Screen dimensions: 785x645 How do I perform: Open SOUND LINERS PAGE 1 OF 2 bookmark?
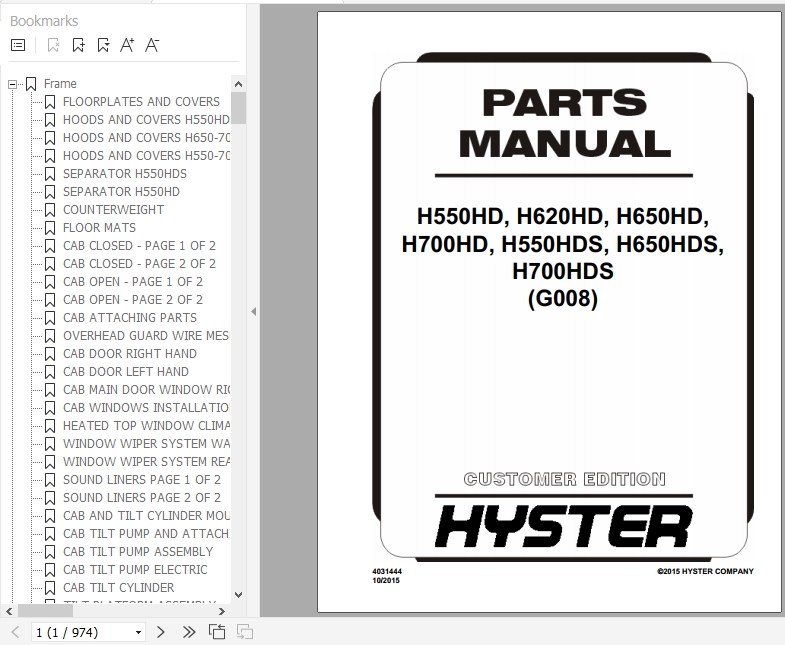(142, 480)
